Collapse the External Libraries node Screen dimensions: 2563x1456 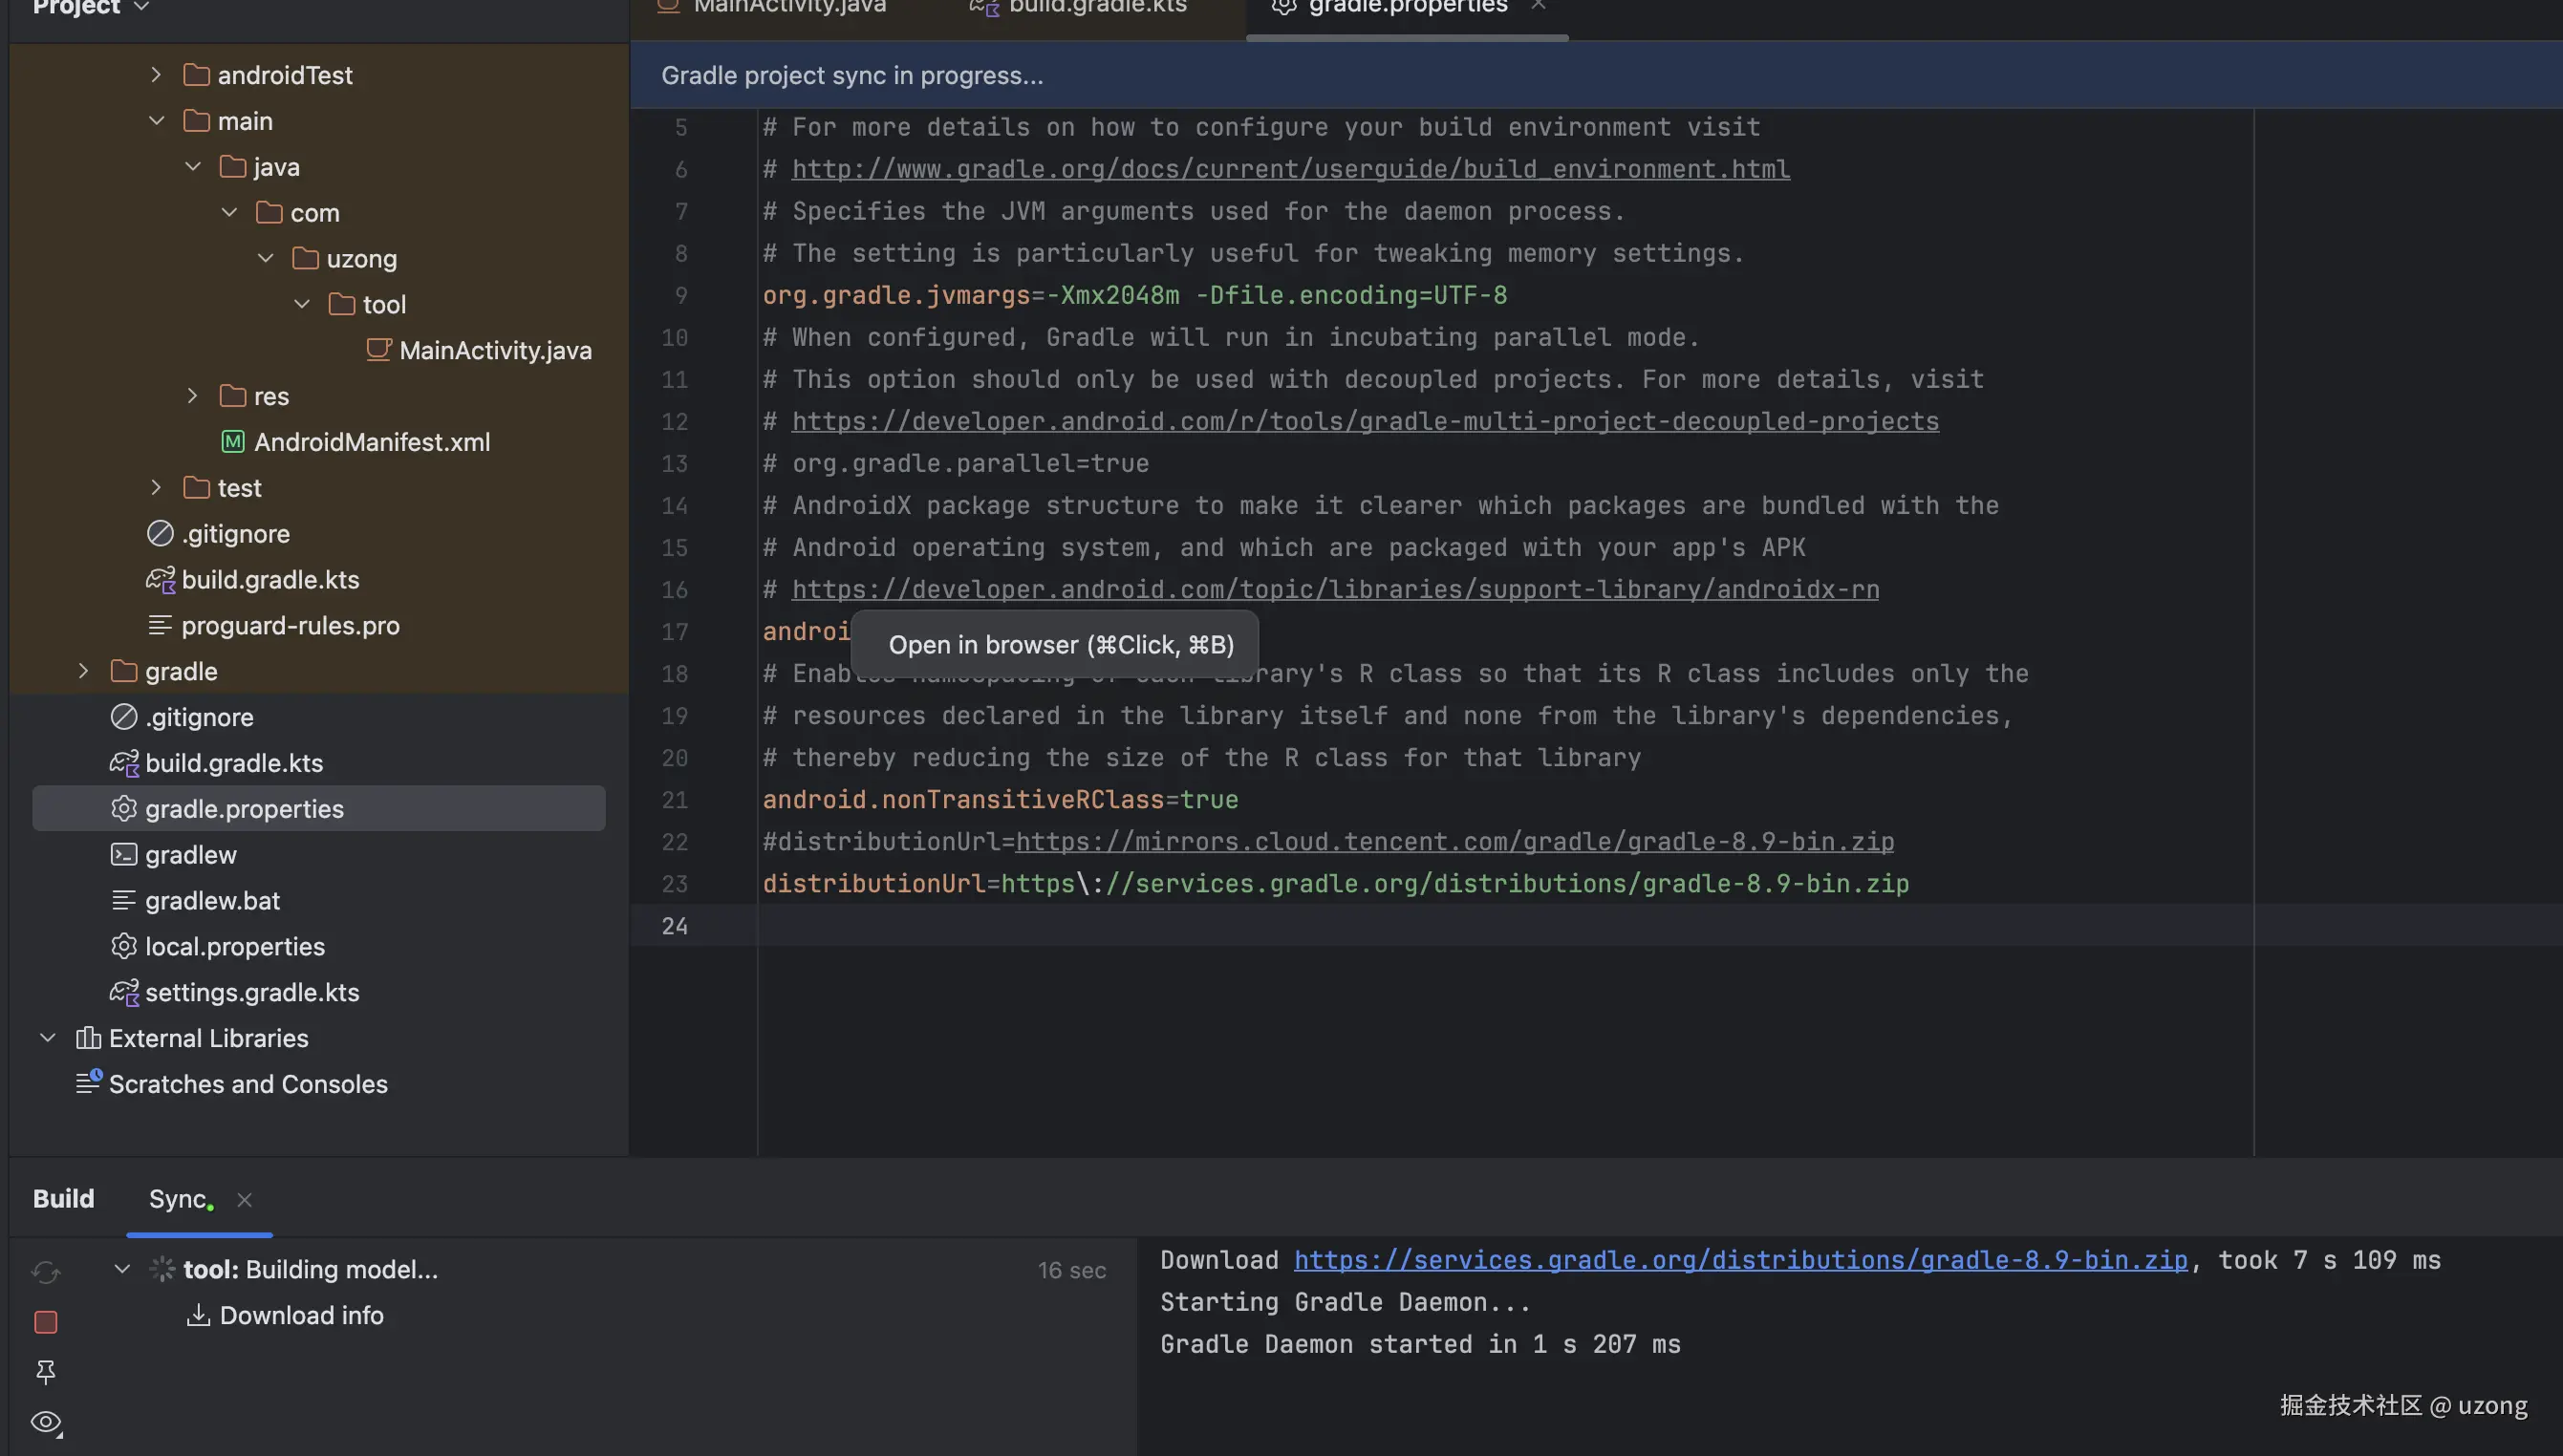click(47, 1038)
